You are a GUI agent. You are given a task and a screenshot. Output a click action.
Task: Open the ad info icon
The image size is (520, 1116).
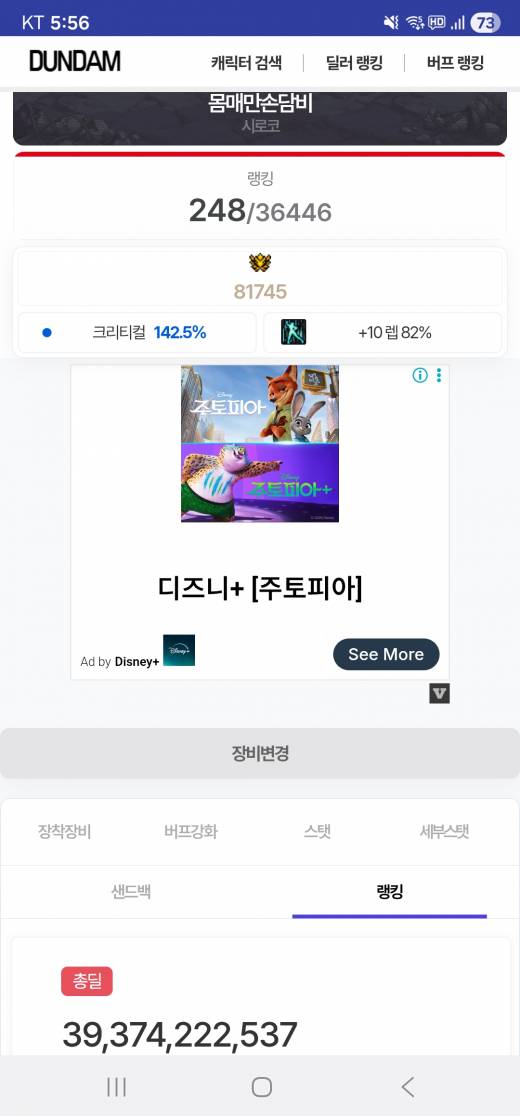[x=420, y=375]
